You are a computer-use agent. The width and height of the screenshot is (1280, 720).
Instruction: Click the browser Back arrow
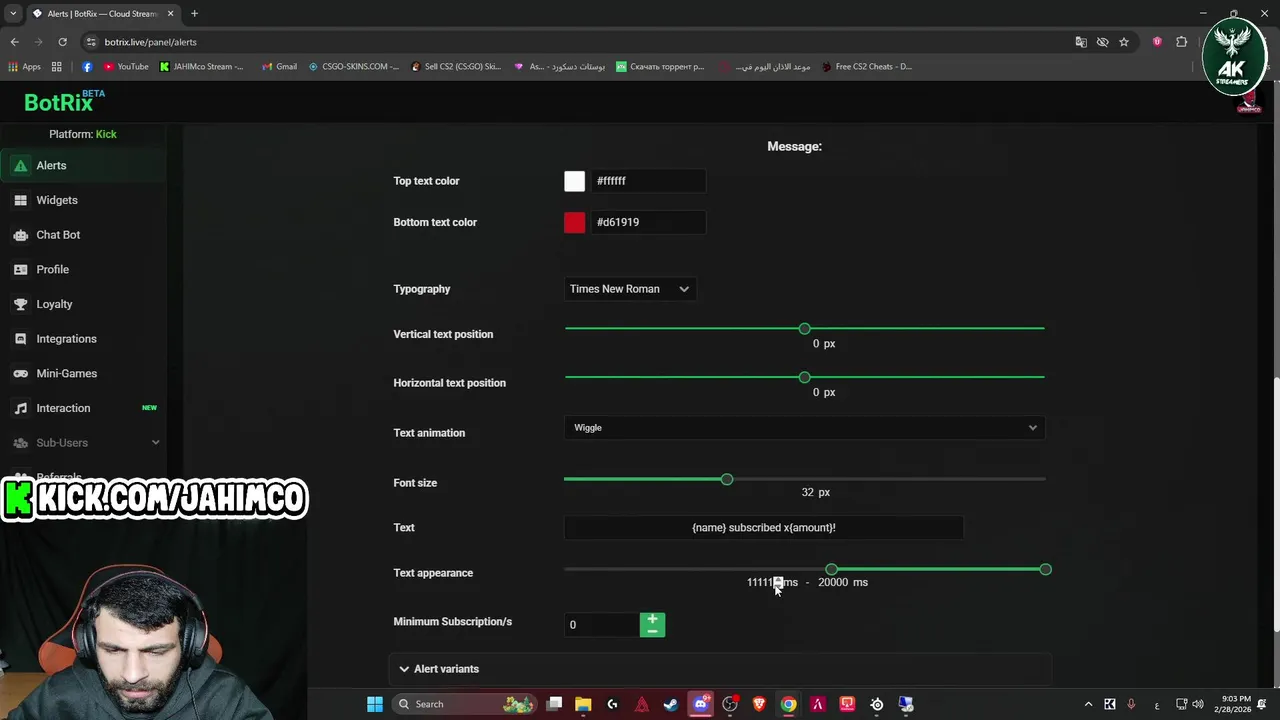tap(15, 42)
